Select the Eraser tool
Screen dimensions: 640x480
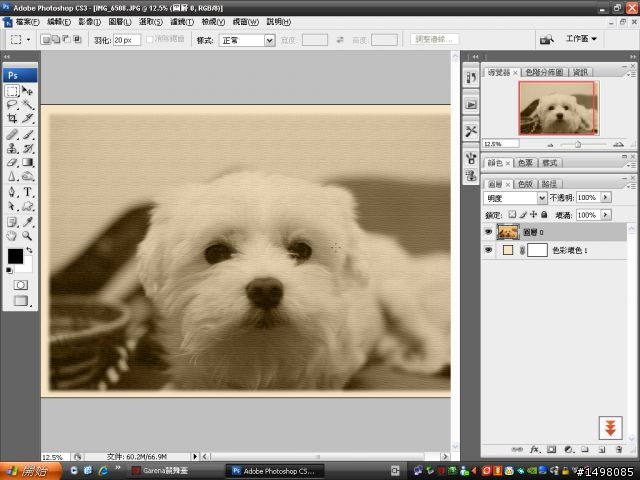coord(12,162)
